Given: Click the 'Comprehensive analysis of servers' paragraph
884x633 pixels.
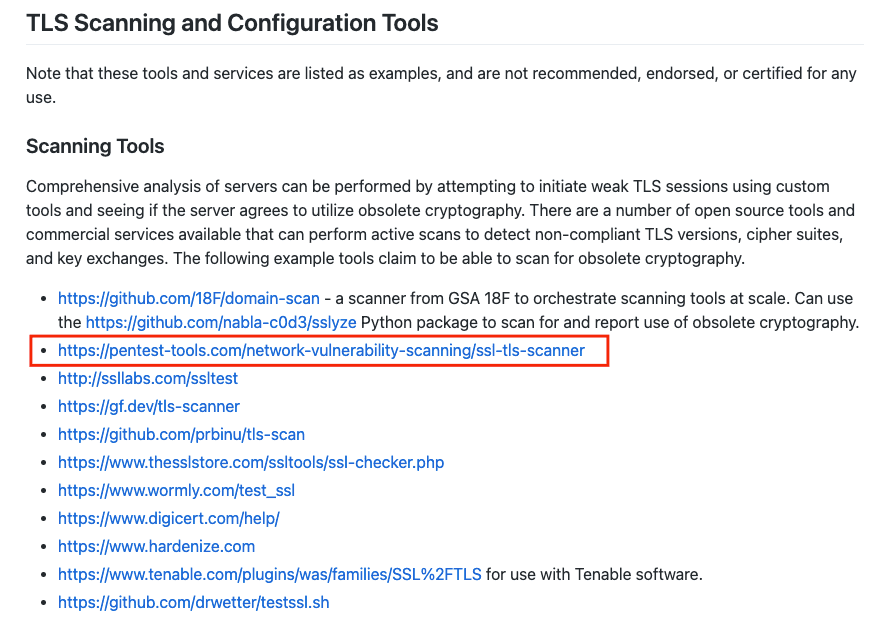Looking at the screenshot, I should tap(440, 222).
